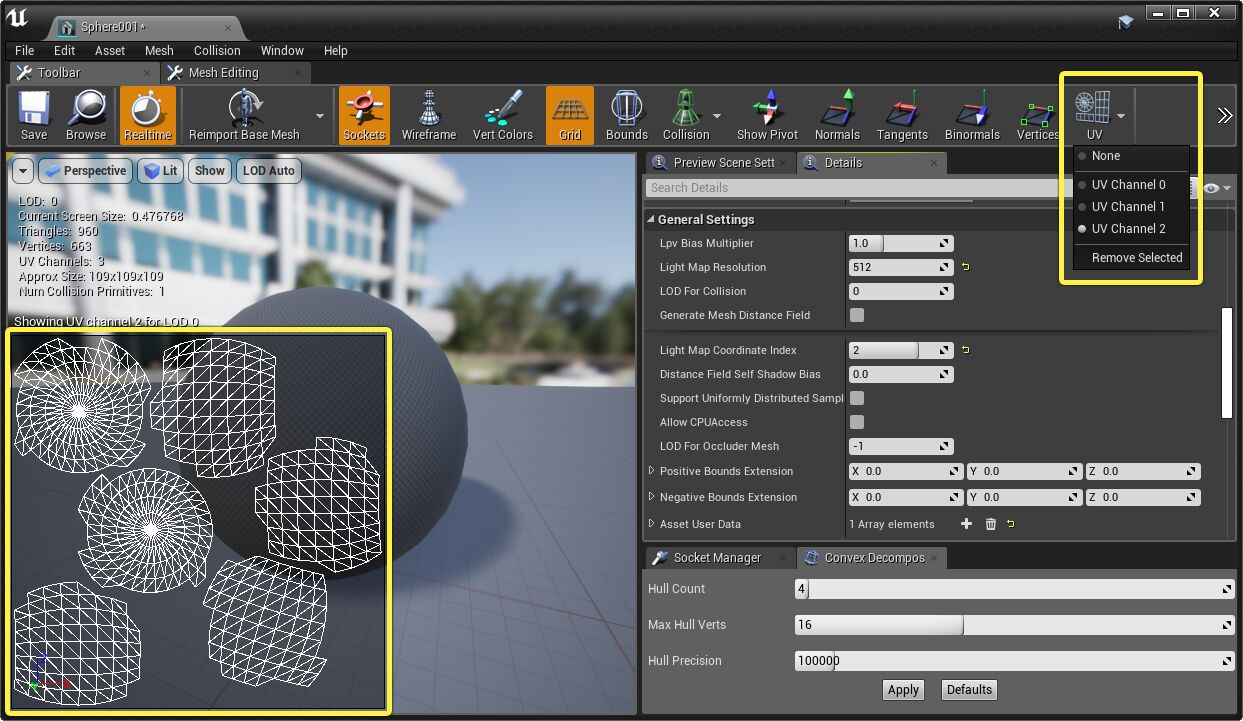Click the Show Pivot icon

[x=767, y=115]
